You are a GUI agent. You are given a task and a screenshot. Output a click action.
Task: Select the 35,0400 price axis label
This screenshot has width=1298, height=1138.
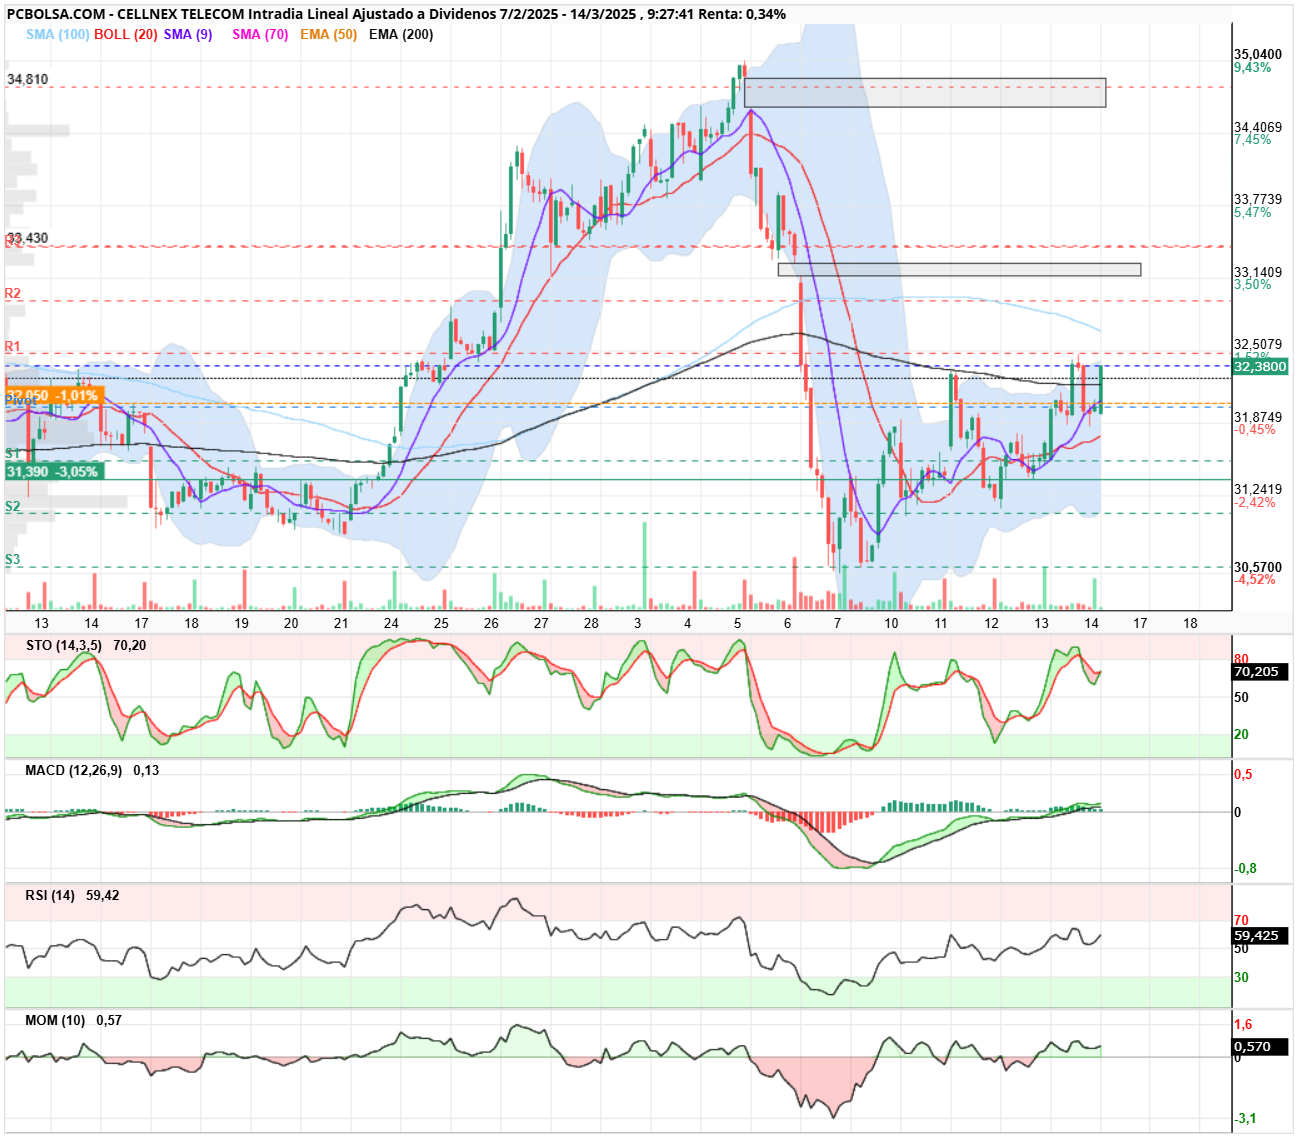pyautogui.click(x=1258, y=55)
